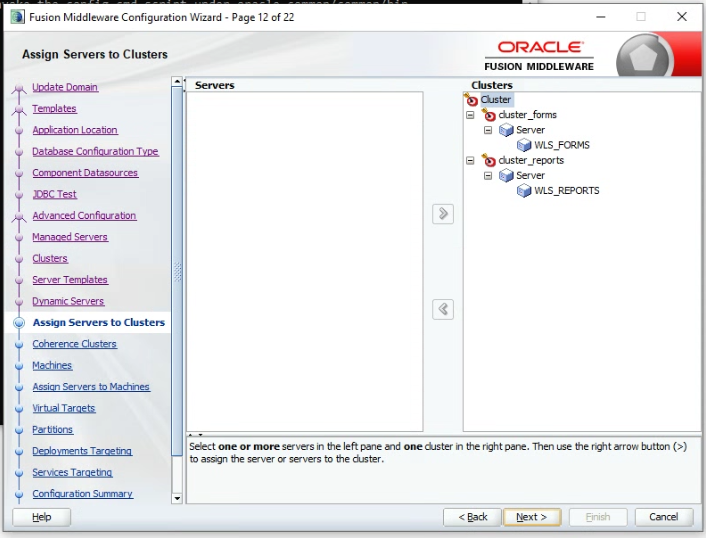Click the Help button

41,517
